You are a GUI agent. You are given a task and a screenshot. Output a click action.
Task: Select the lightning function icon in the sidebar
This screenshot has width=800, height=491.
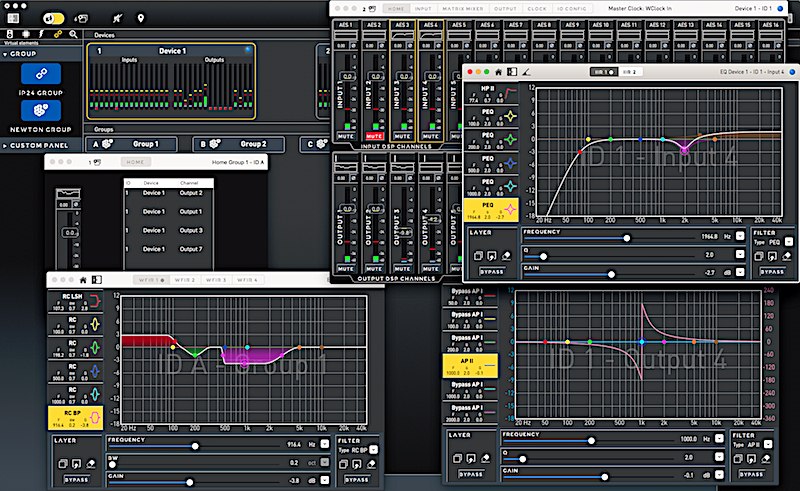[x=41, y=34]
